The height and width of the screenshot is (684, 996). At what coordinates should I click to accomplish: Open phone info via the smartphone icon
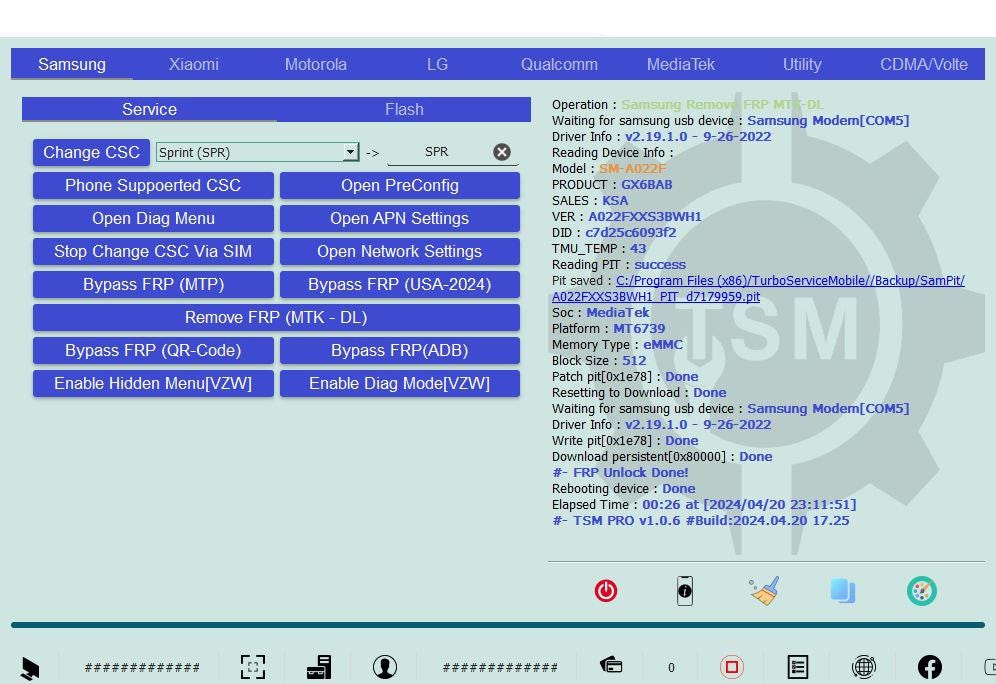click(x=685, y=590)
